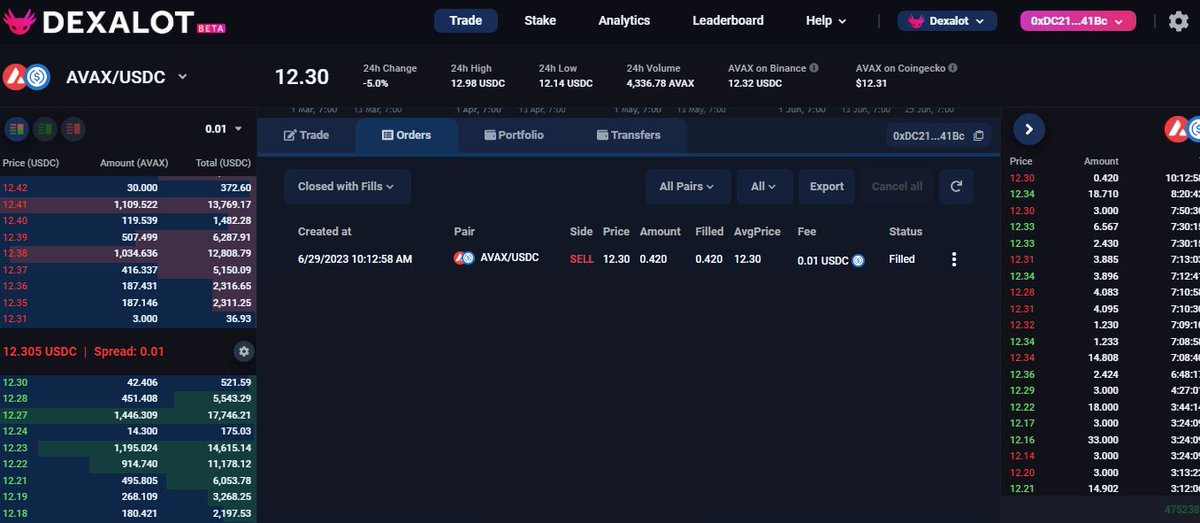Sort orders by Status column
Viewport: 1200px width, 523px height.
(x=906, y=231)
